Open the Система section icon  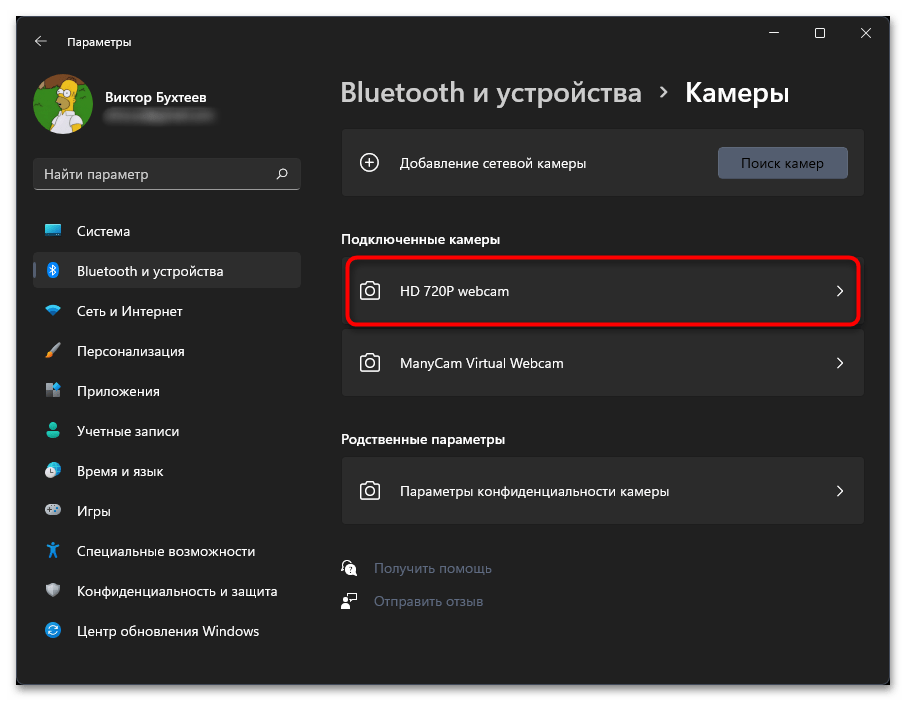(x=53, y=231)
